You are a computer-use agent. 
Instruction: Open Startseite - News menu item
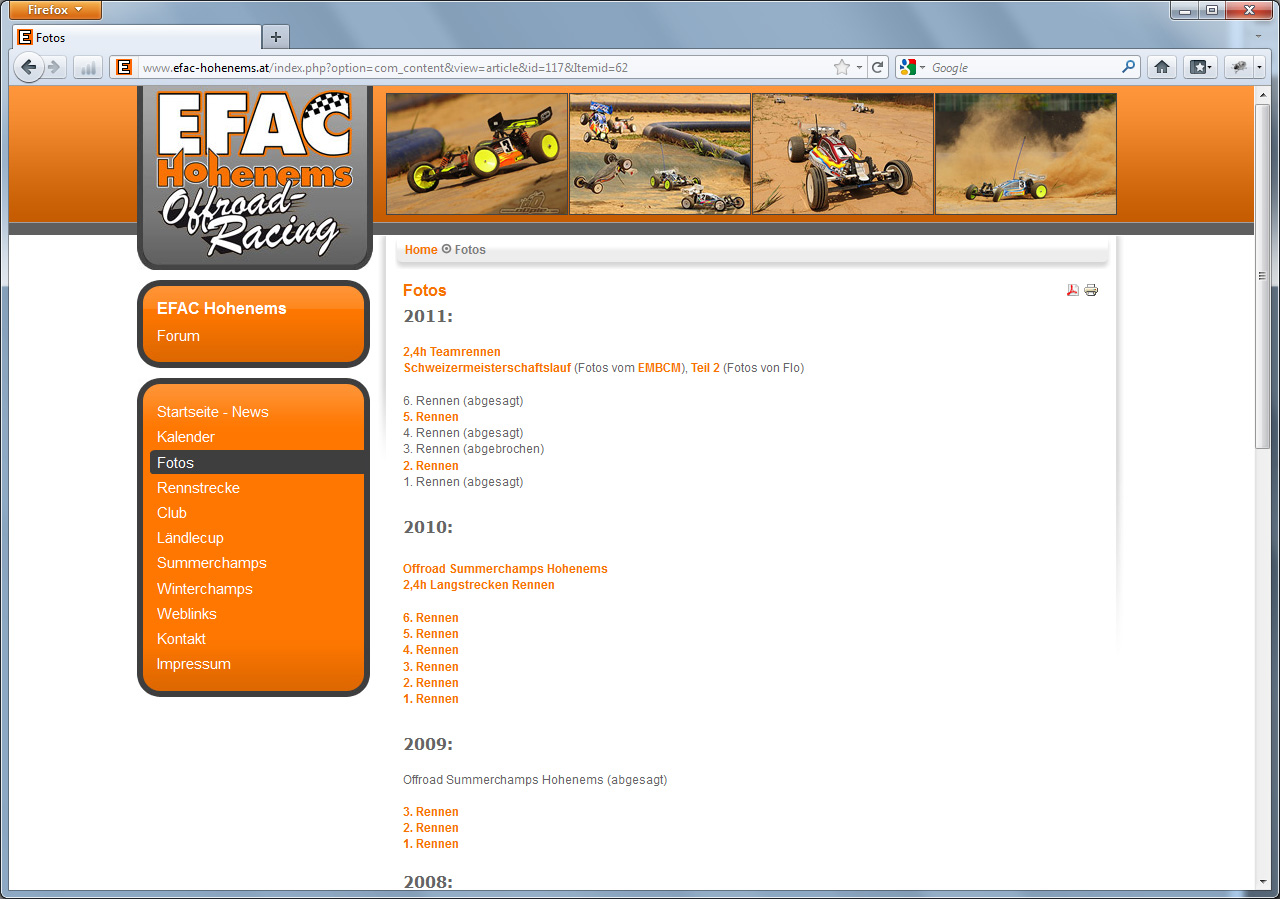coord(212,412)
